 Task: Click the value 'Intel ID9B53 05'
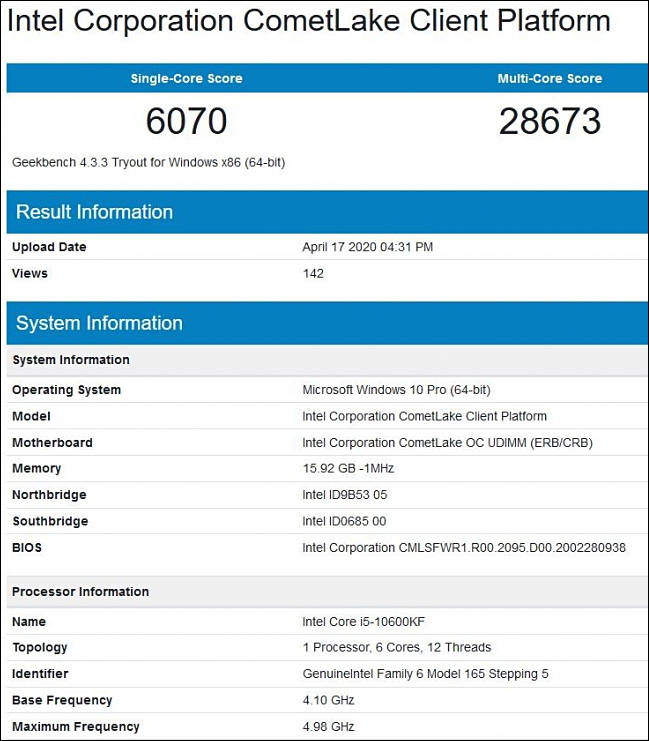tap(345, 495)
